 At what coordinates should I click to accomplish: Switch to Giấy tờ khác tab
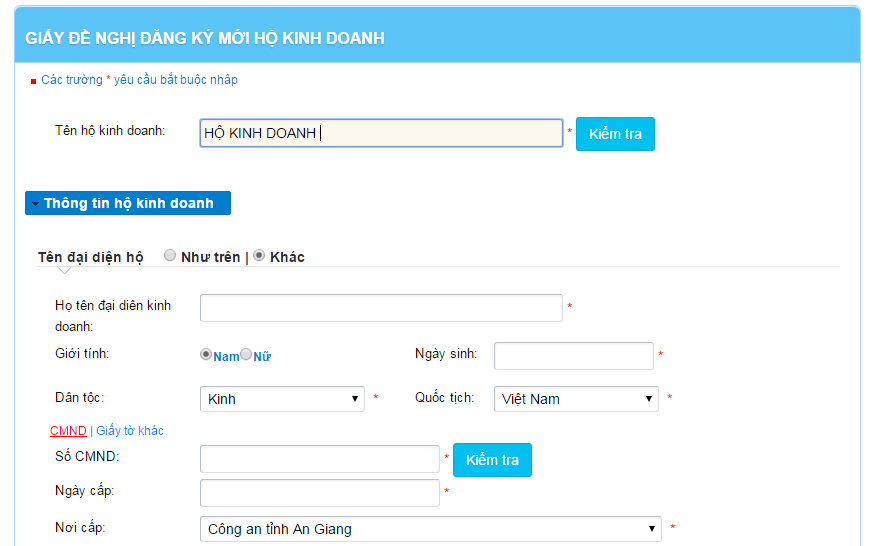coord(130,431)
